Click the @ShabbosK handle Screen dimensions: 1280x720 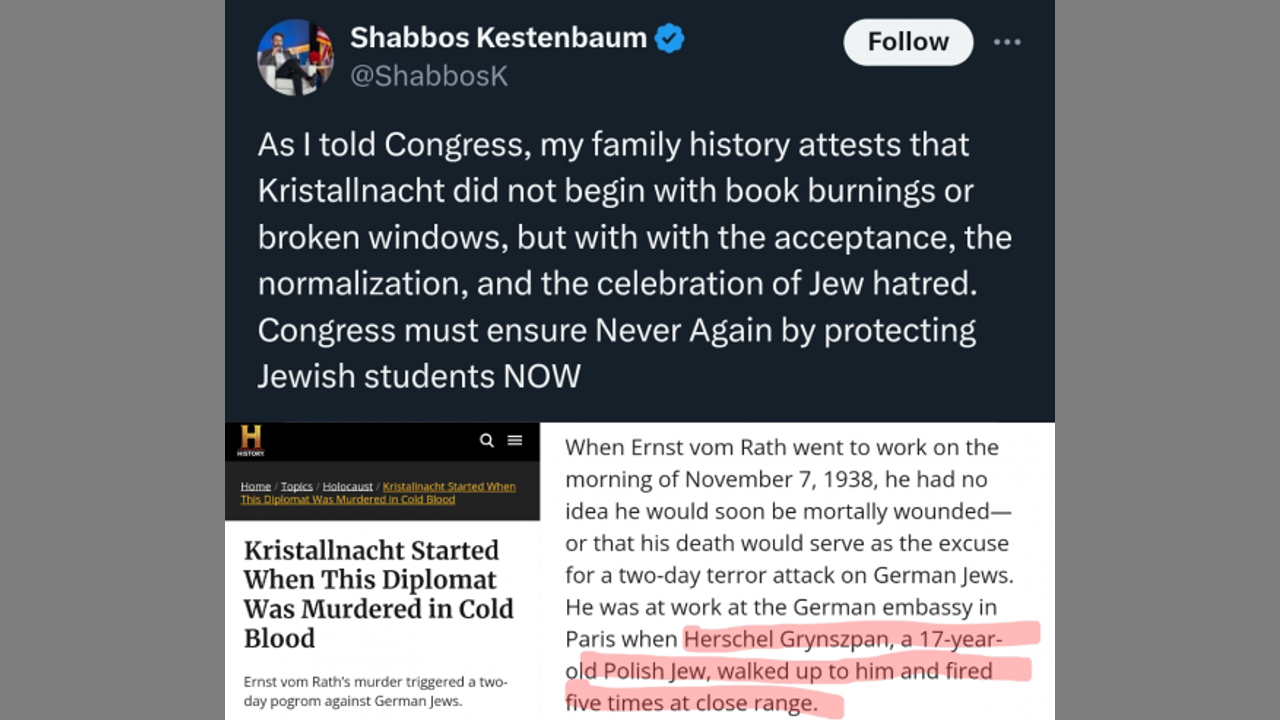[x=429, y=77]
